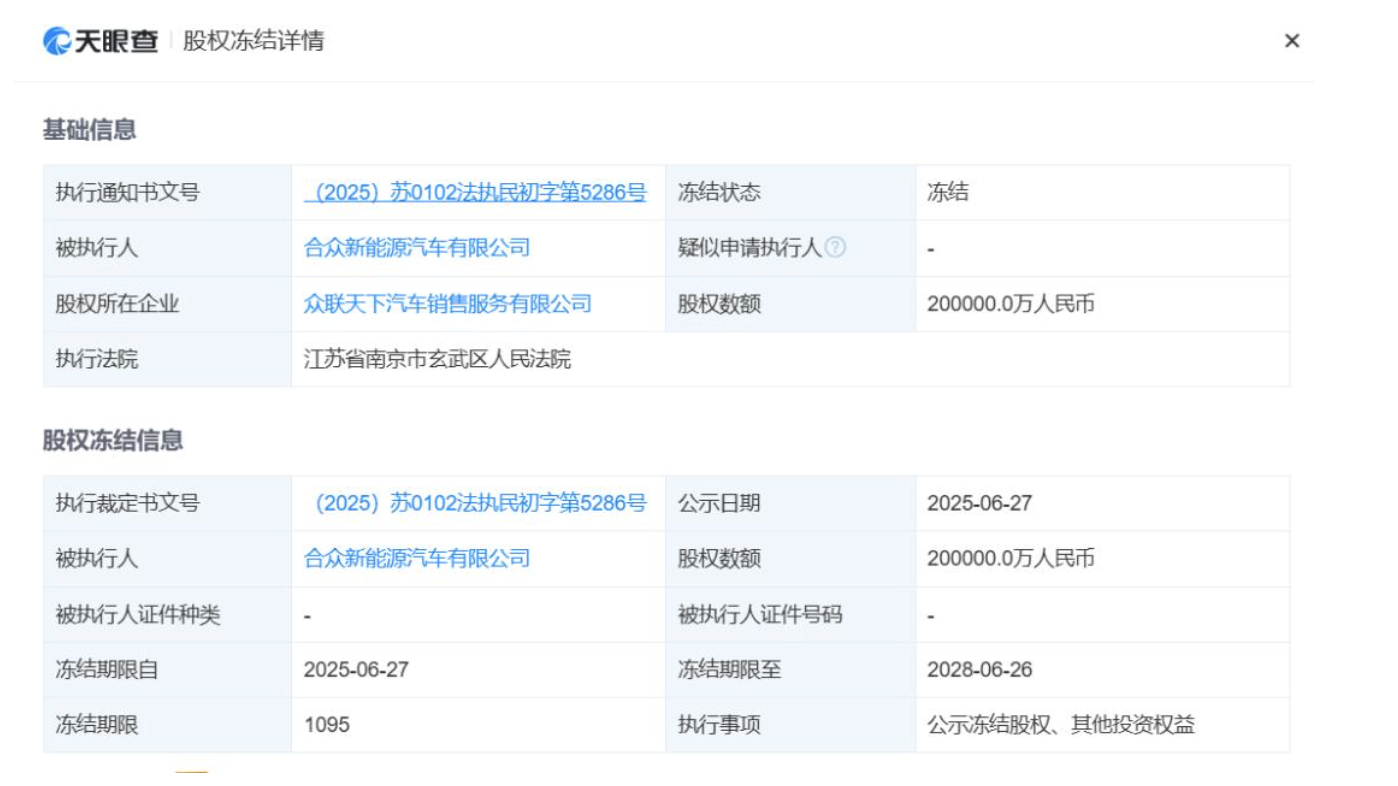Click the 1095 freeze duration value
This screenshot has height=786, width=1398.
point(327,724)
